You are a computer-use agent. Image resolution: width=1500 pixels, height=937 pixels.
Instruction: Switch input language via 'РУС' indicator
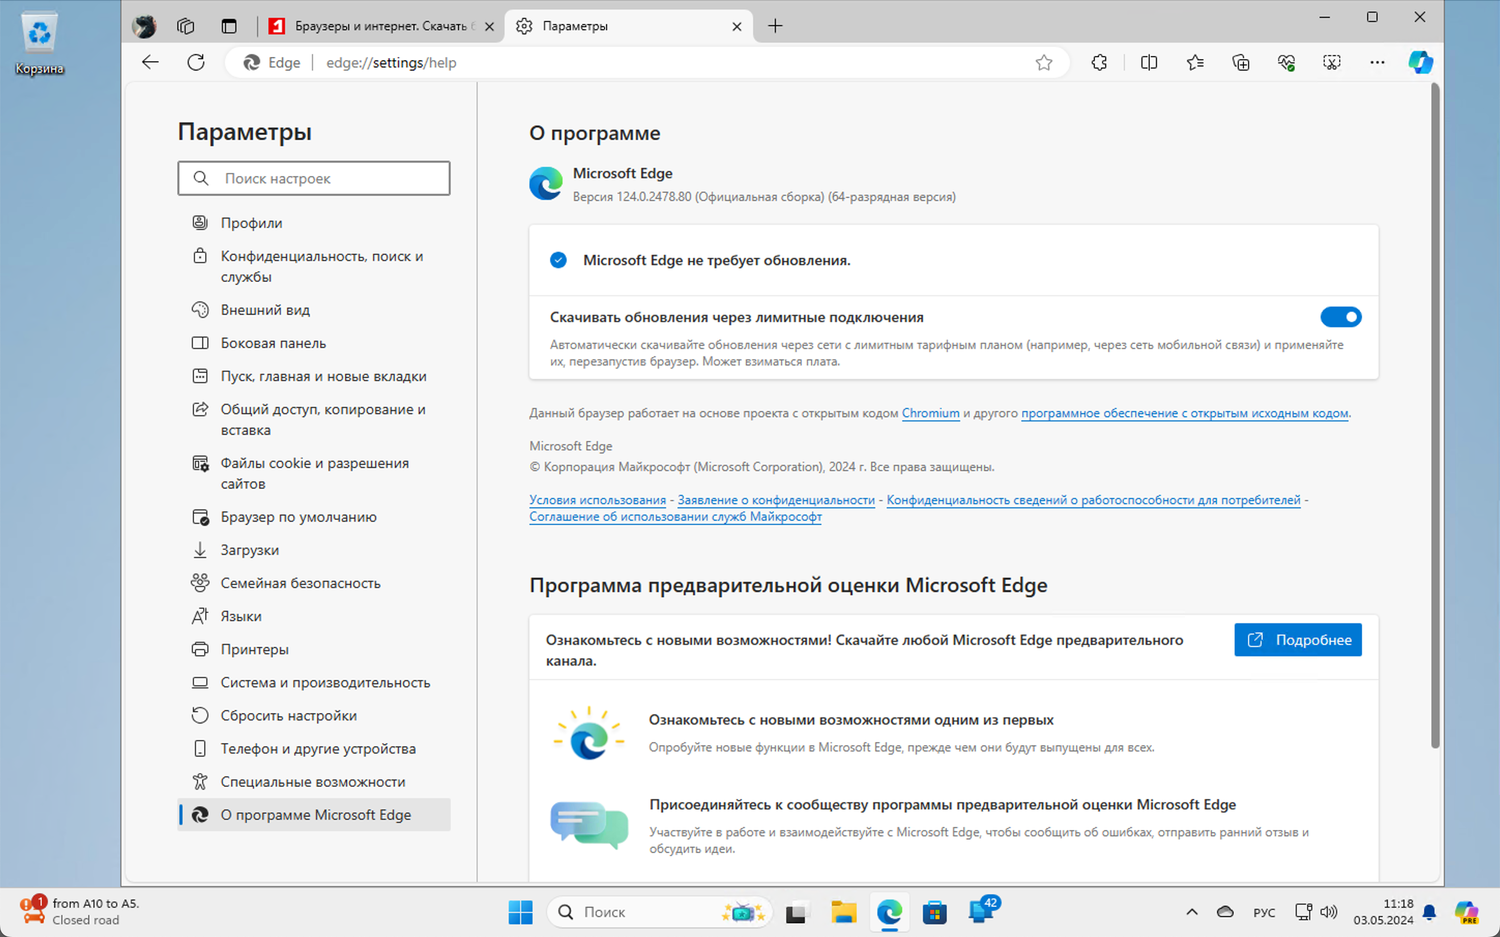point(1264,912)
